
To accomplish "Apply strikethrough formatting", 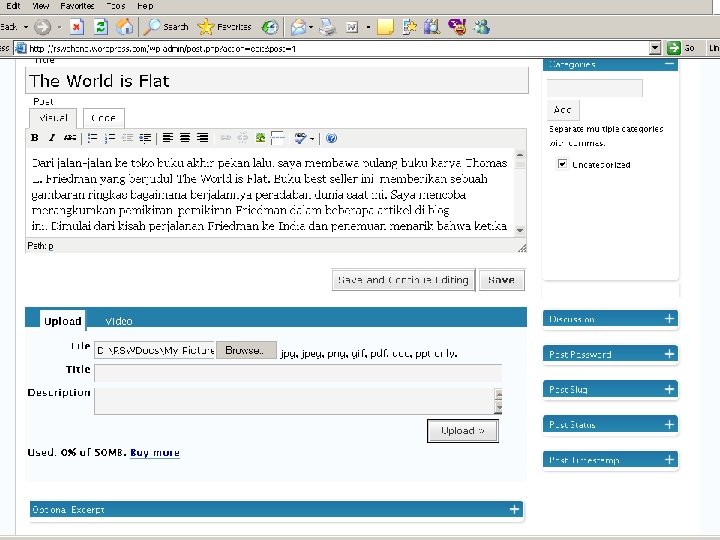I will pyautogui.click(x=70, y=138).
